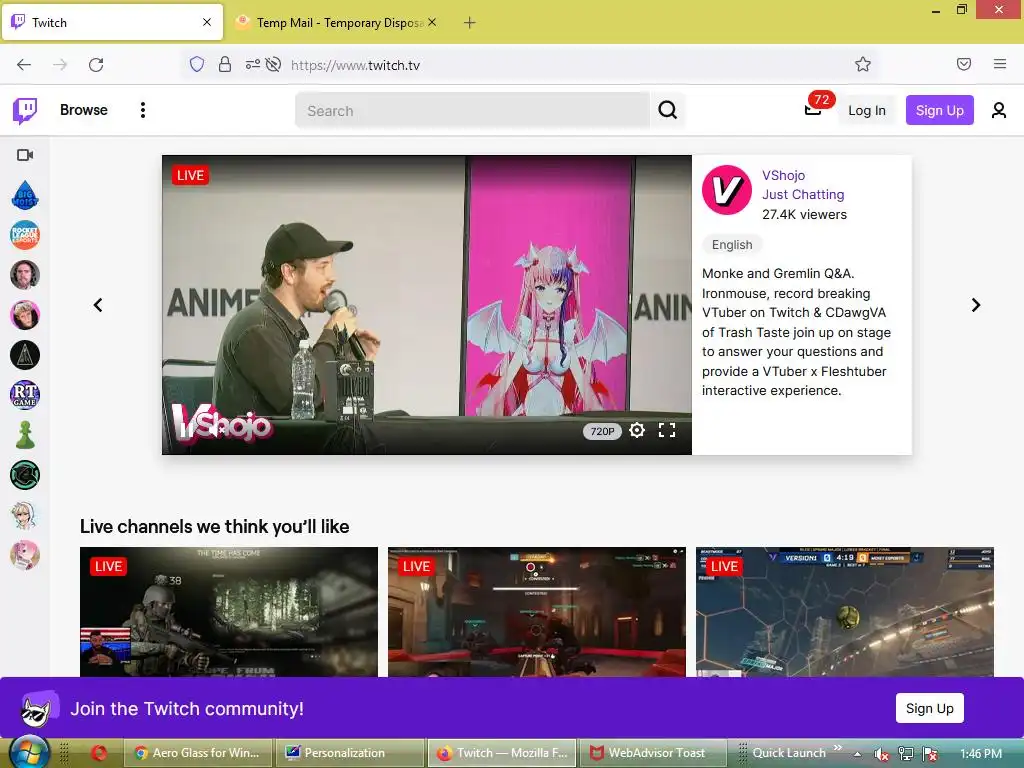1024x768 pixels.
Task: Open the Big Moist channel avatar in sidebar
Action: (x=25, y=195)
